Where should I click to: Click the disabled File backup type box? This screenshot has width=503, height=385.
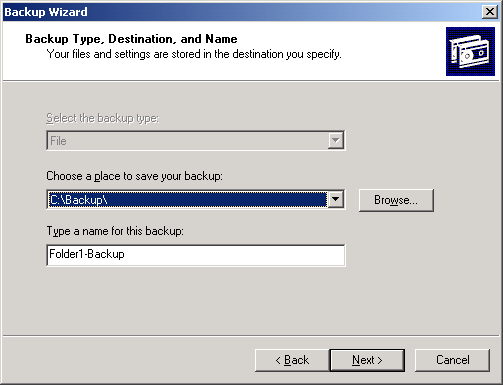188,140
